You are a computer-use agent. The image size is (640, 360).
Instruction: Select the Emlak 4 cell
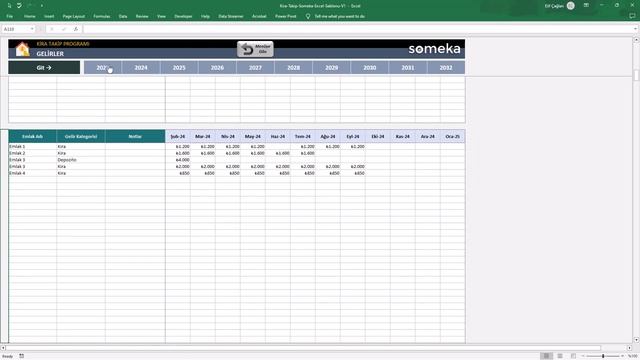pyautogui.click(x=33, y=173)
